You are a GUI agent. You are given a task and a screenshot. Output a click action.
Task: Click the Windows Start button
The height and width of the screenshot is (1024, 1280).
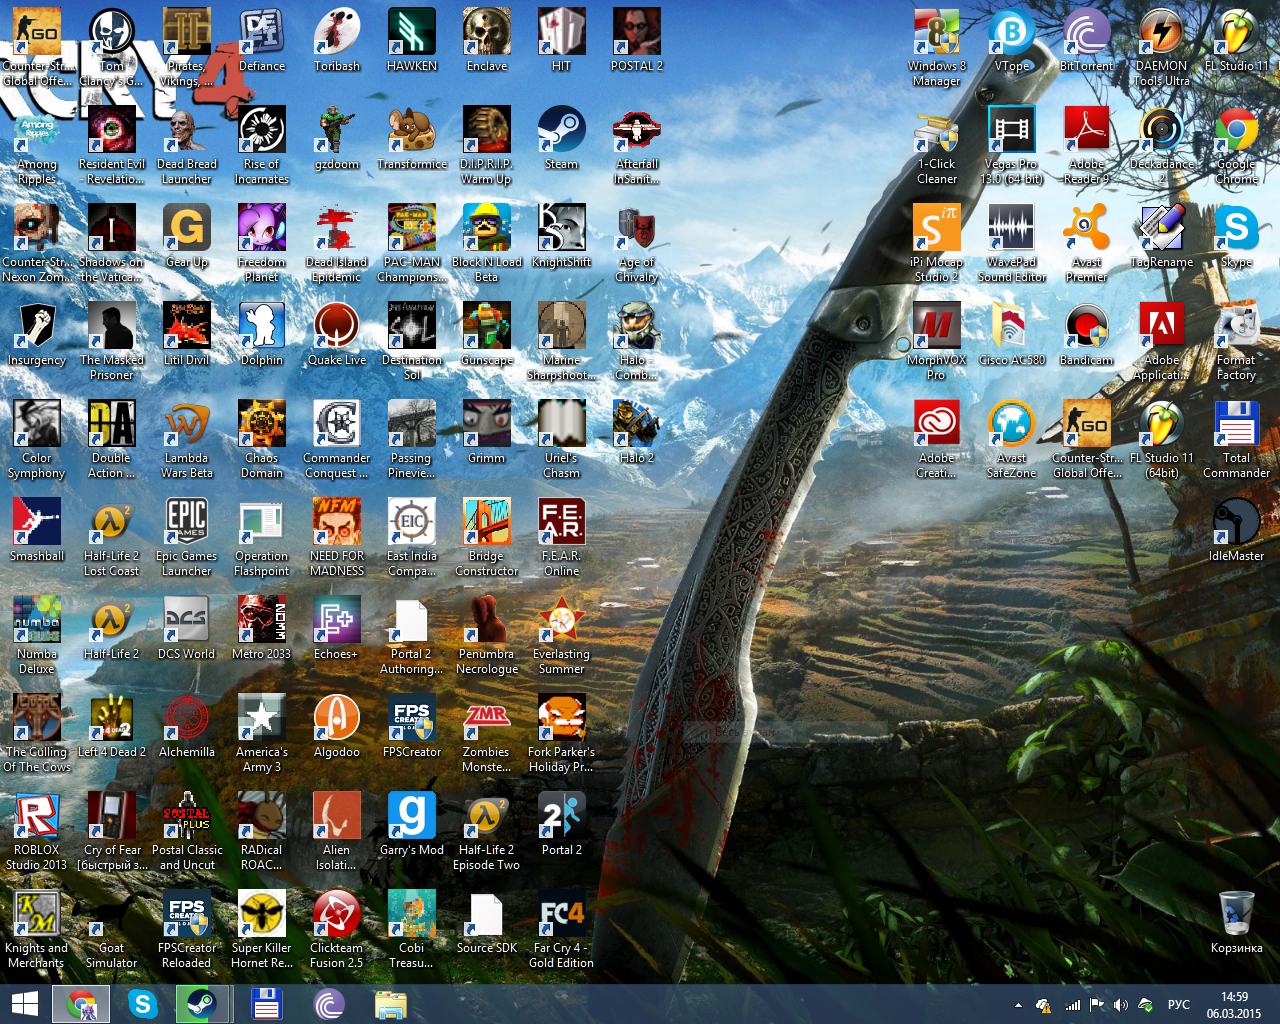tap(24, 1004)
